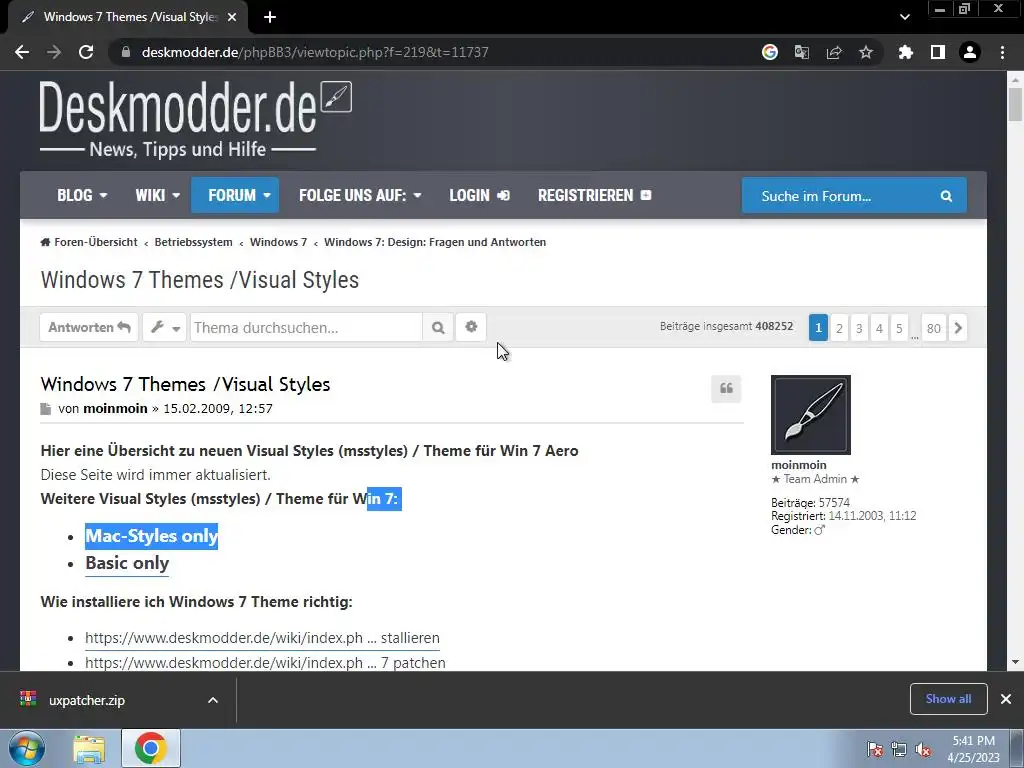Click the page vertical scrollbar thumb

coord(1015,104)
